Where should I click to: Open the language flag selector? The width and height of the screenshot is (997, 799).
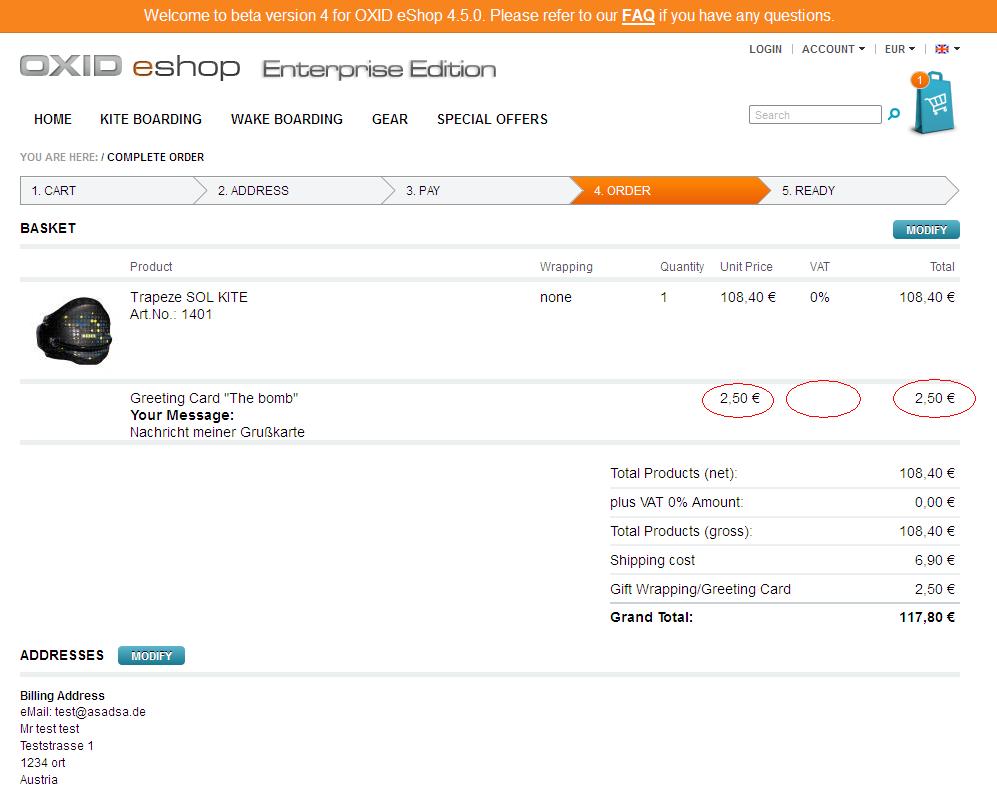(947, 49)
